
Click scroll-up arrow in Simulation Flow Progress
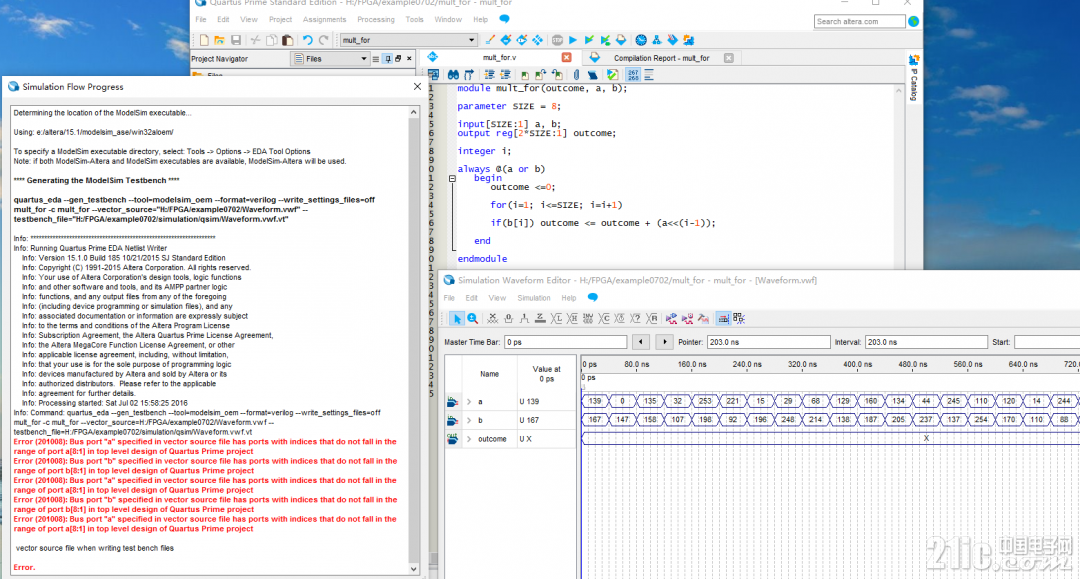click(x=413, y=112)
